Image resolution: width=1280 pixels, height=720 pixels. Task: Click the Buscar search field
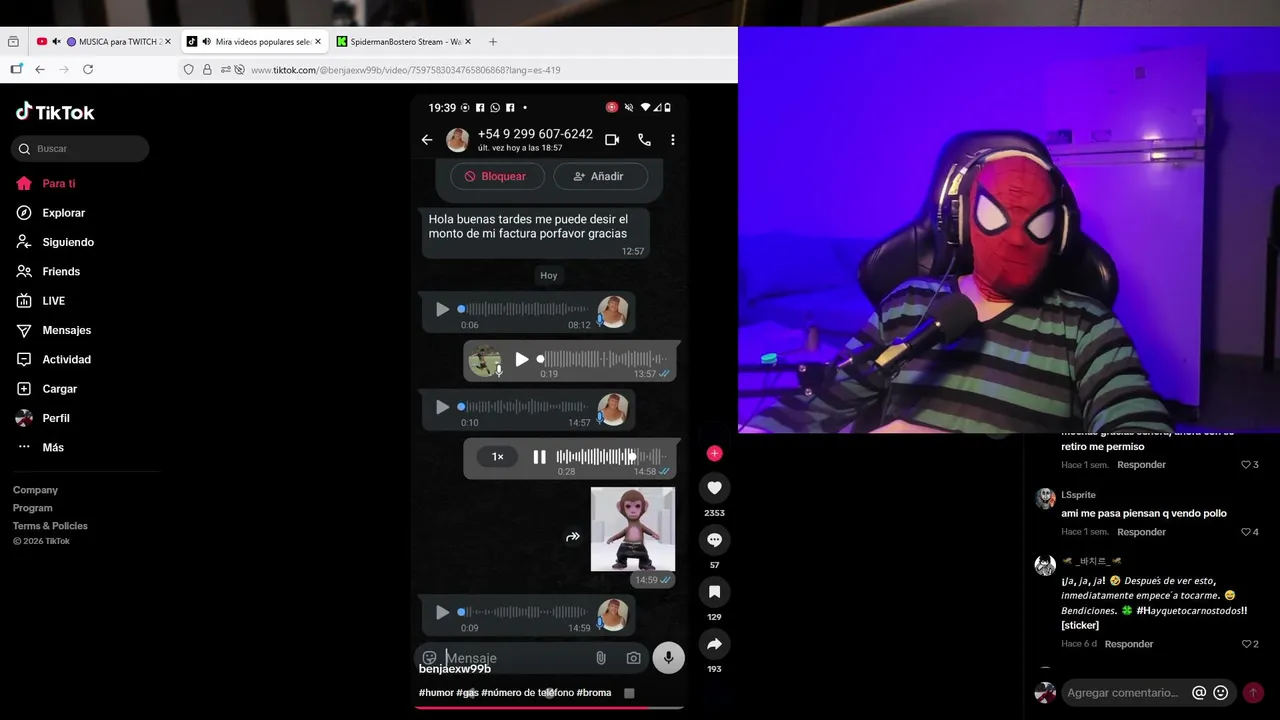[x=80, y=149]
